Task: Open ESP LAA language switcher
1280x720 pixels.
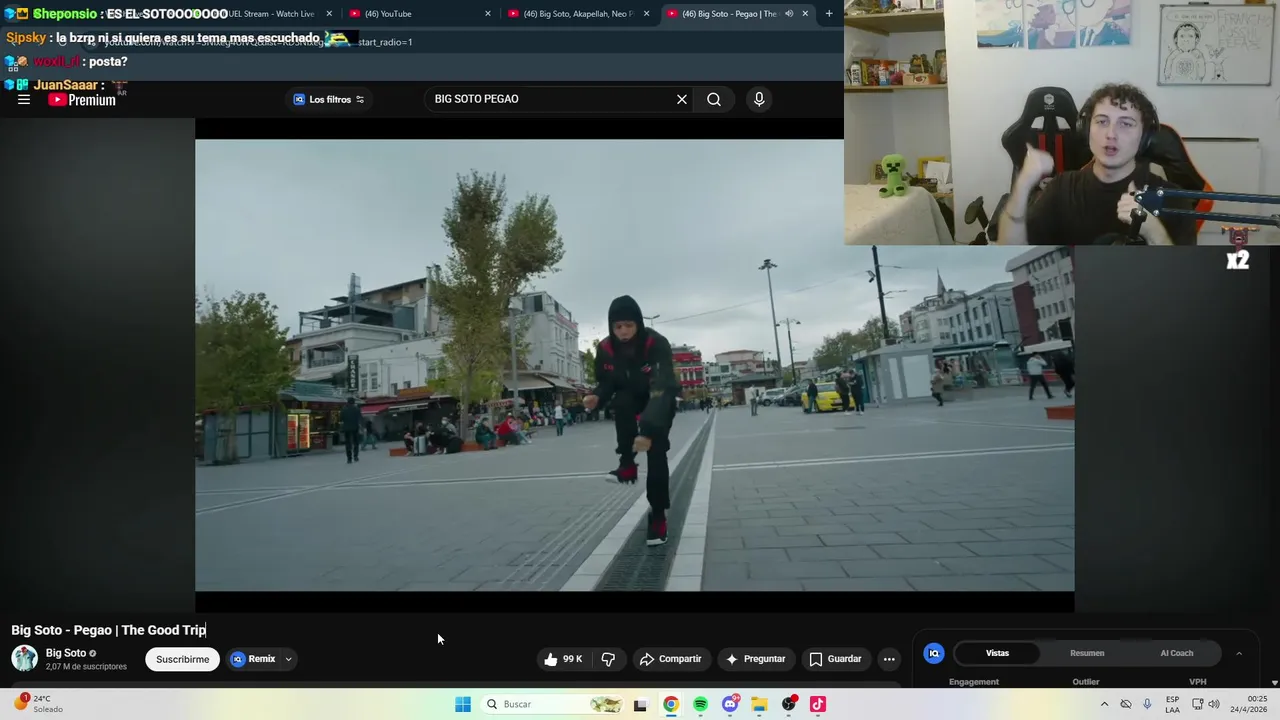Action: pos(1172,704)
